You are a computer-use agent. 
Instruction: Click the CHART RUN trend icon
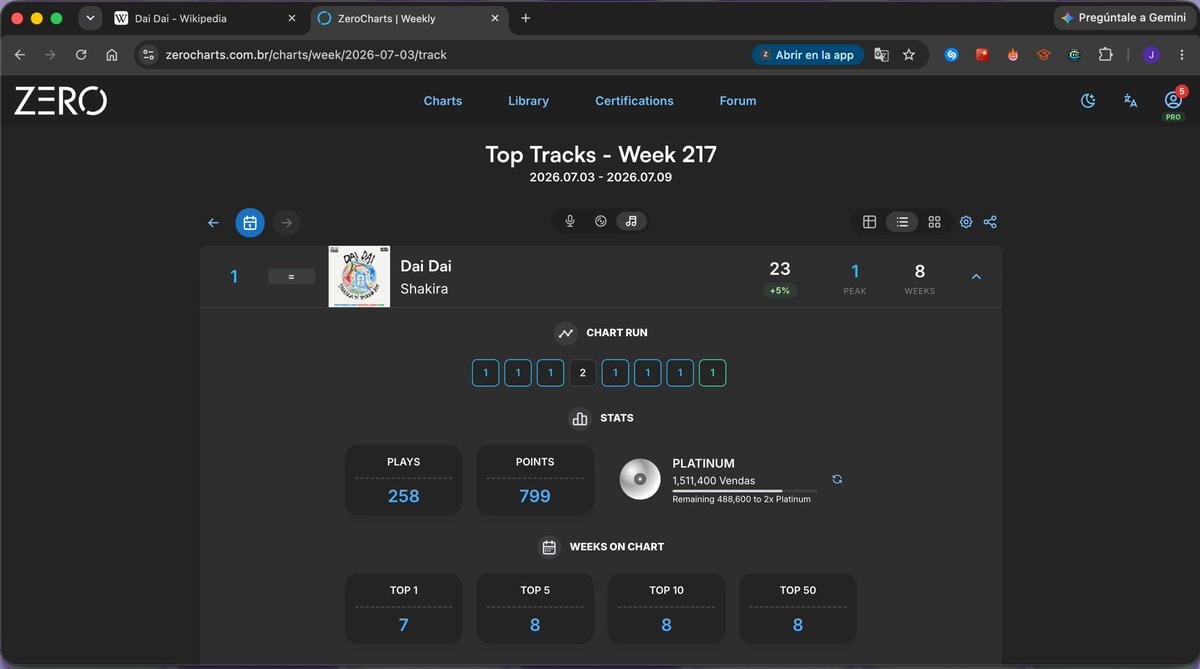coord(567,333)
